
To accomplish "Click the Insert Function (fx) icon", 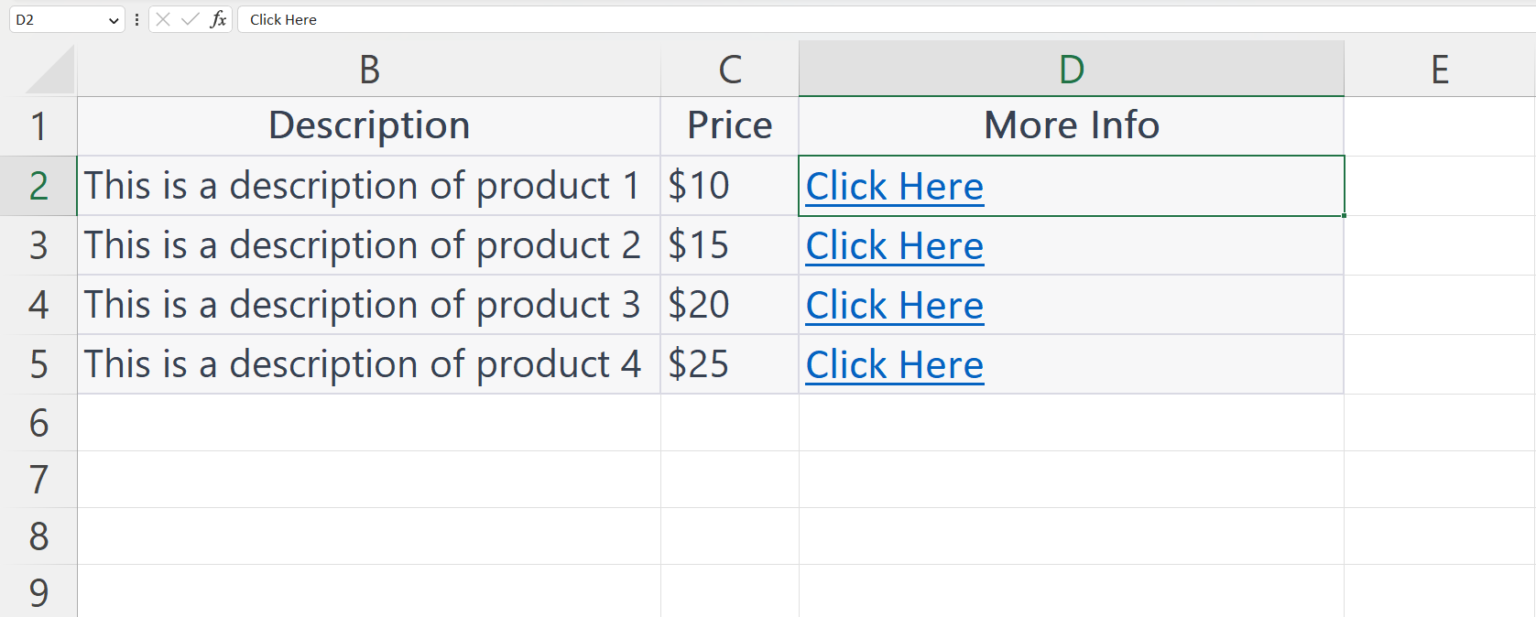I will tap(219, 19).
